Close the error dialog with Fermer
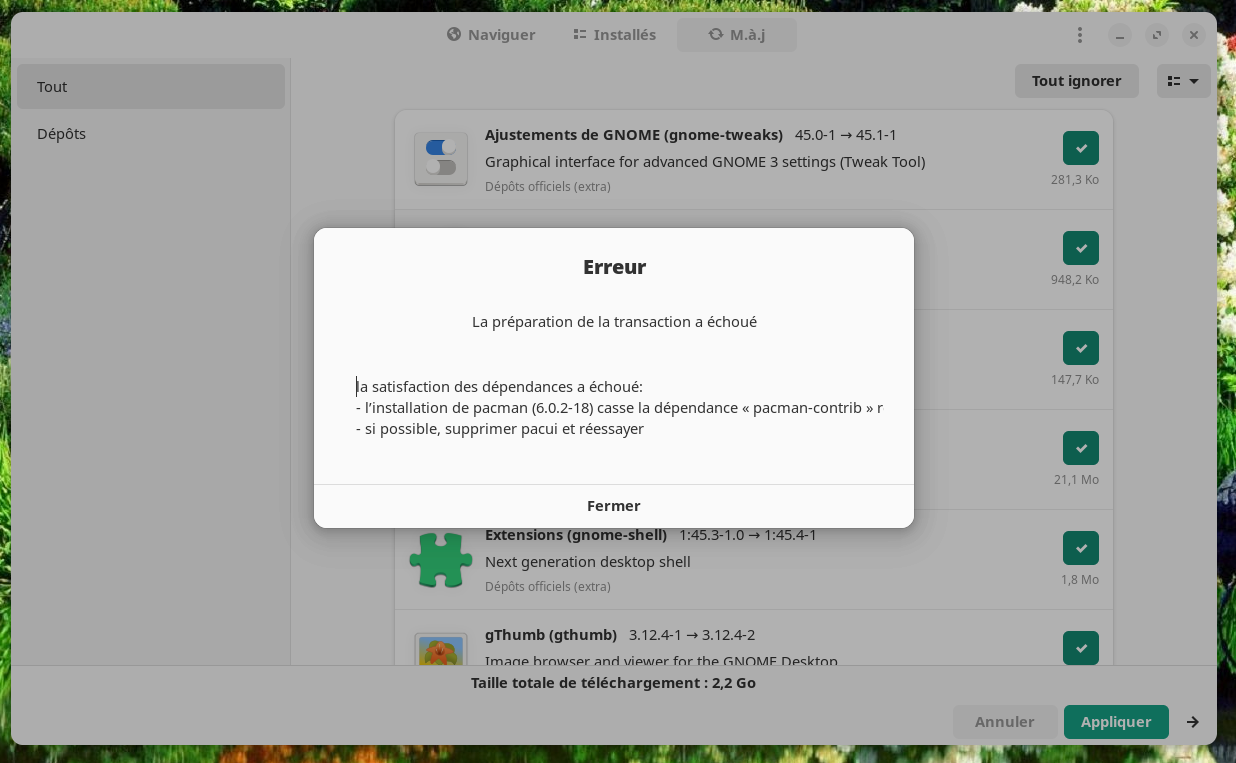Image resolution: width=1236 pixels, height=763 pixels. pyautogui.click(x=614, y=506)
